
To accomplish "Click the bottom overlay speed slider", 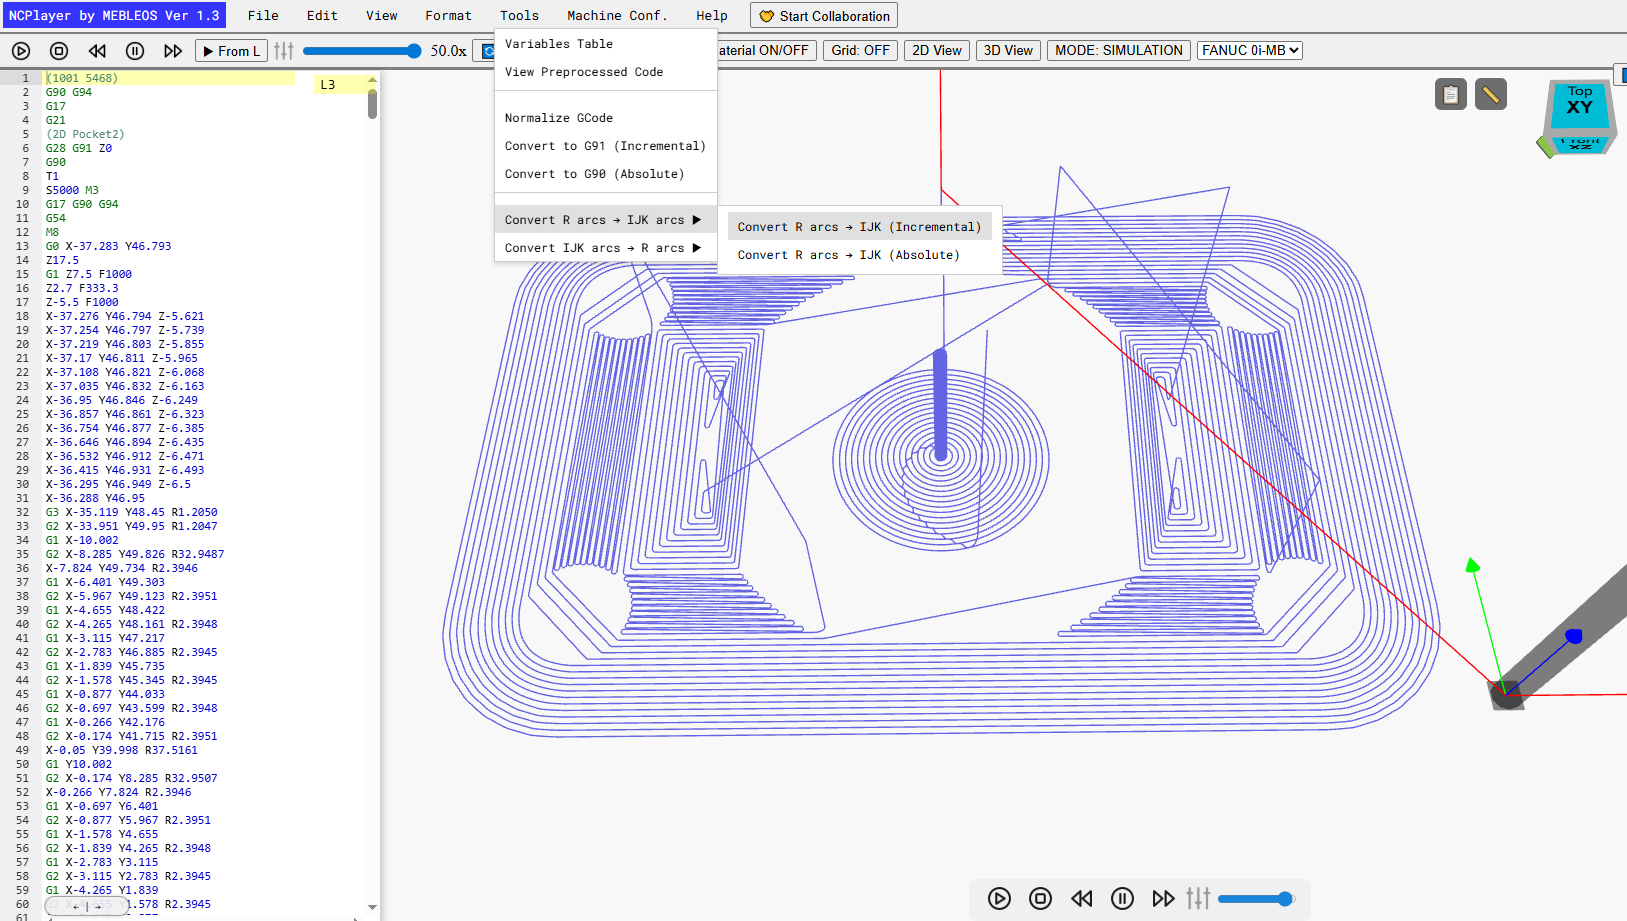I will [1256, 899].
